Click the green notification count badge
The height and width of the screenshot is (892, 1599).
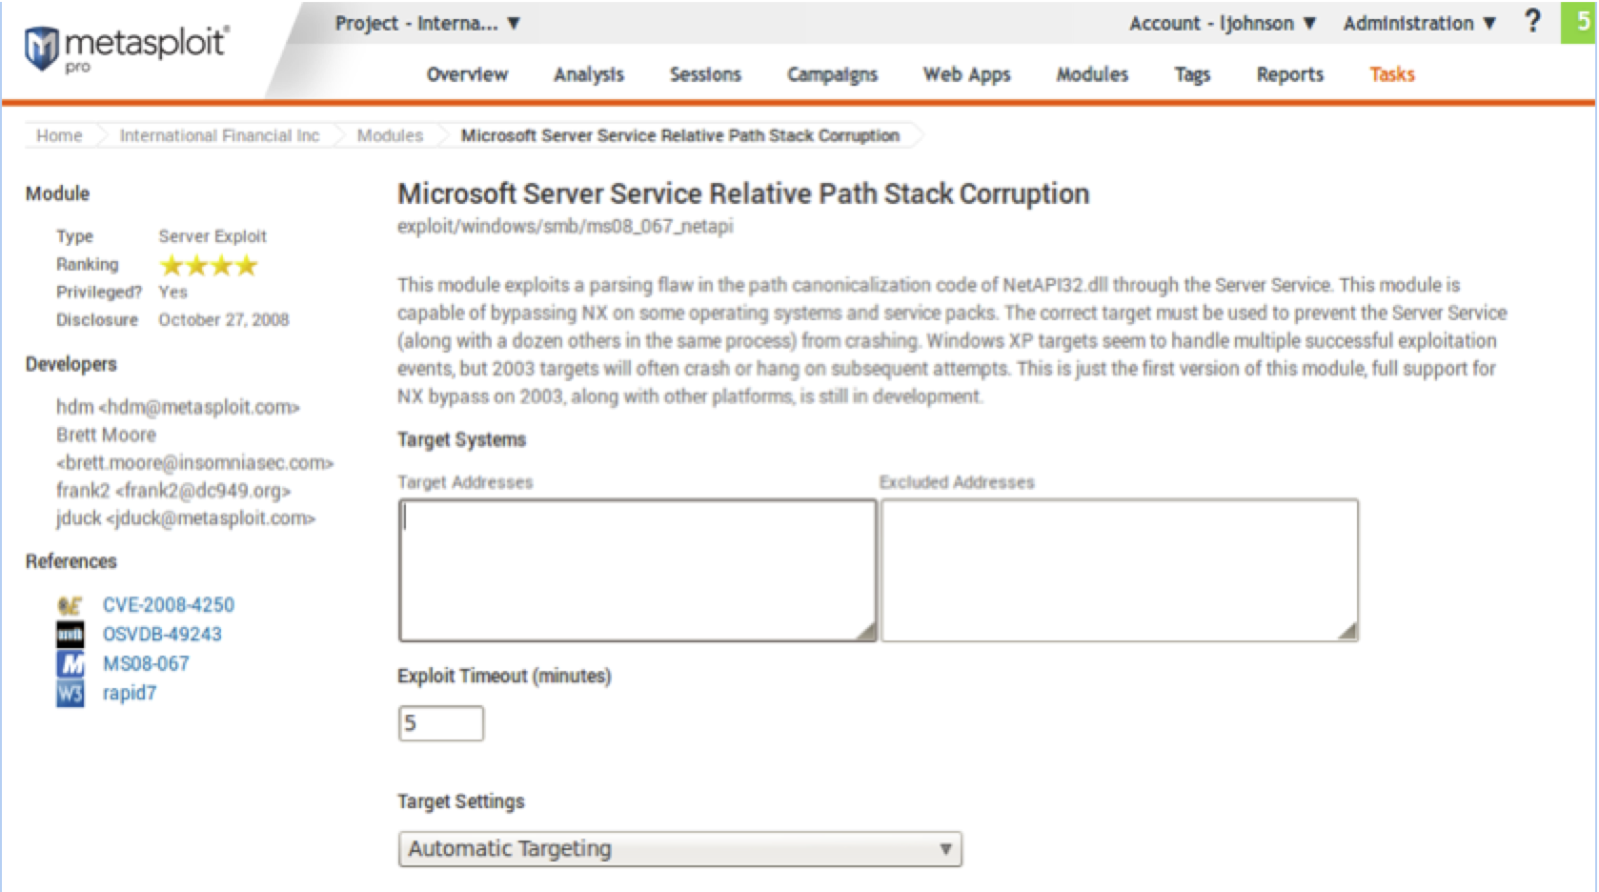pos(1581,22)
